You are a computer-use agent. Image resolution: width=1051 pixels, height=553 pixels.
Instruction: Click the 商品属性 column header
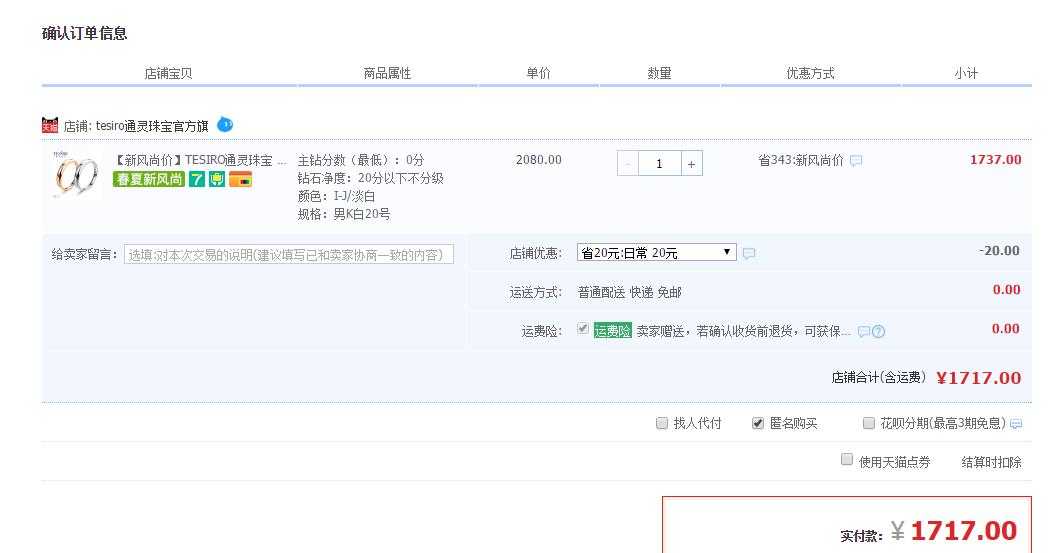point(387,73)
